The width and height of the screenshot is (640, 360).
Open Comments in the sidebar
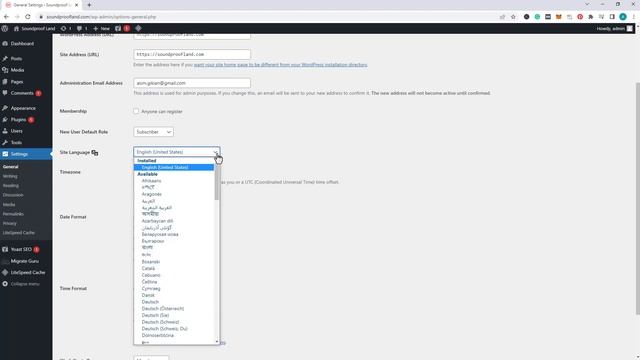(22, 93)
